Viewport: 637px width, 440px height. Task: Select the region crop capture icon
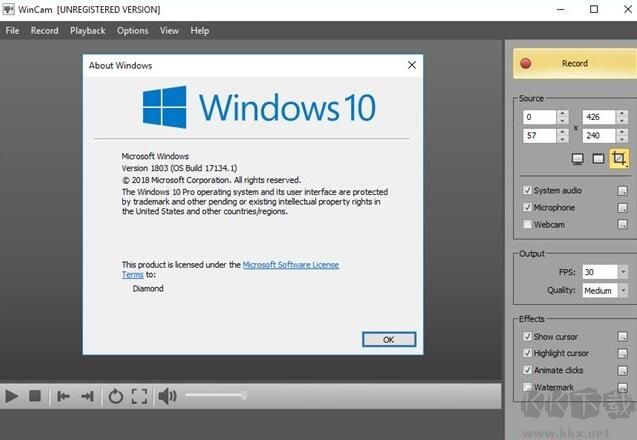[x=620, y=158]
